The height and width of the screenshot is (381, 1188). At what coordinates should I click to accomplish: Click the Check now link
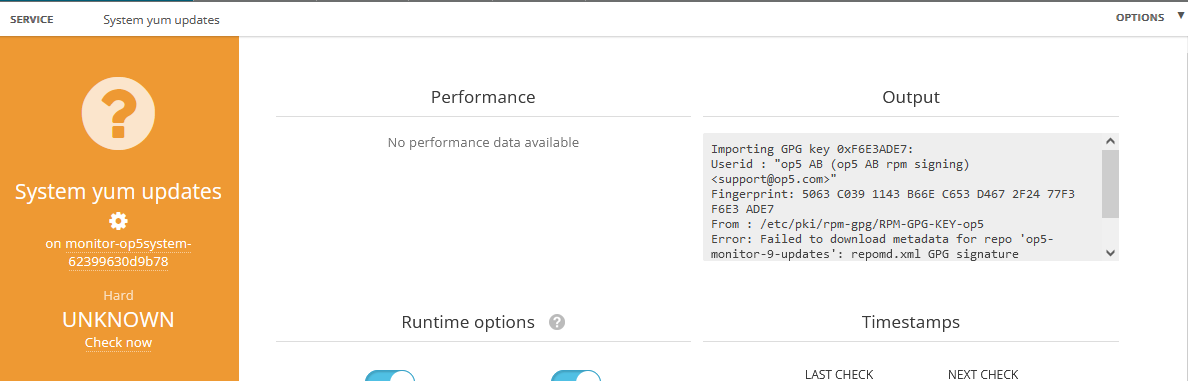coord(118,342)
